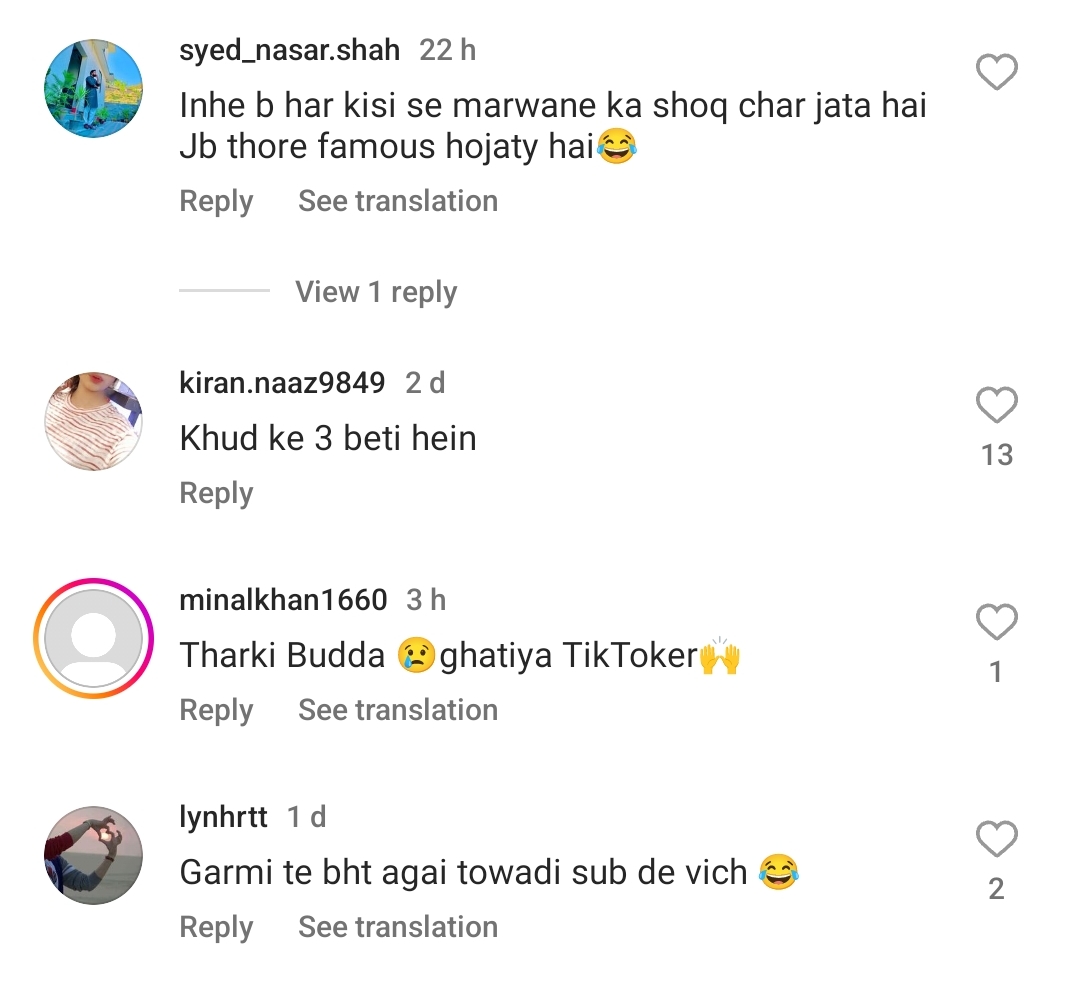The image size is (1080, 983).
Task: Open username minalkhan1660
Action: (x=283, y=600)
